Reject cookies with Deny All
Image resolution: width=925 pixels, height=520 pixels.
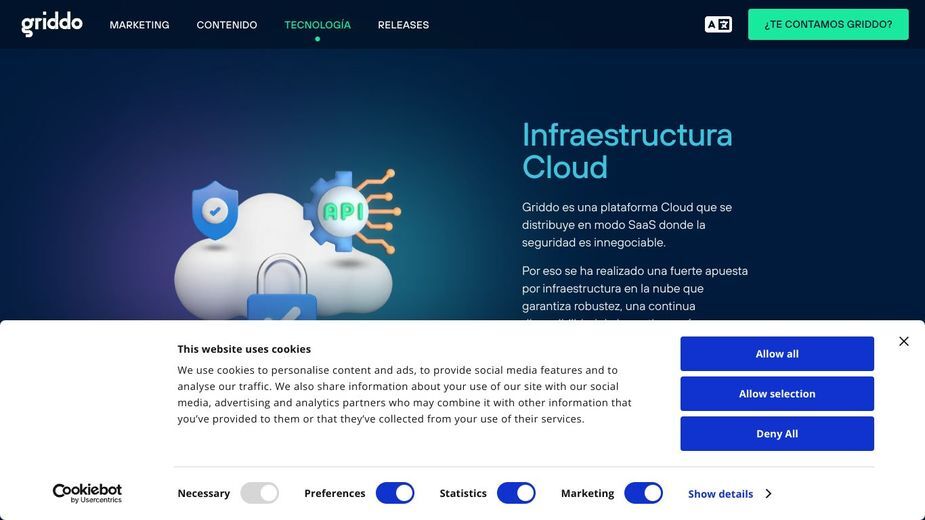pyautogui.click(x=777, y=434)
